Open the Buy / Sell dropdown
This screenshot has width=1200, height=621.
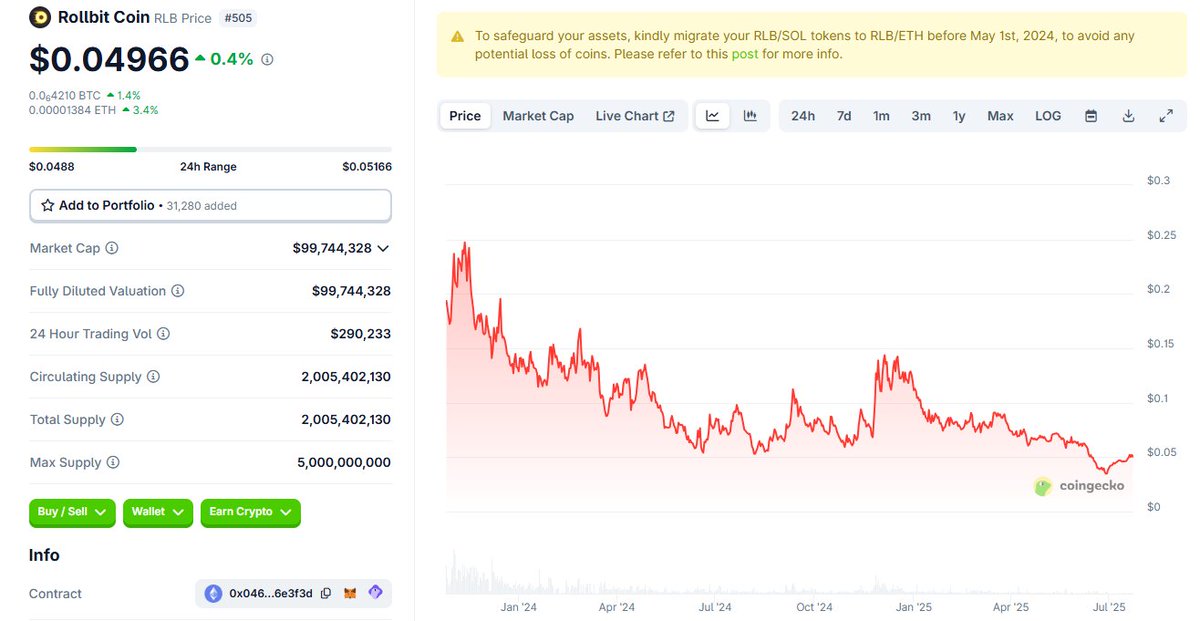click(x=72, y=512)
